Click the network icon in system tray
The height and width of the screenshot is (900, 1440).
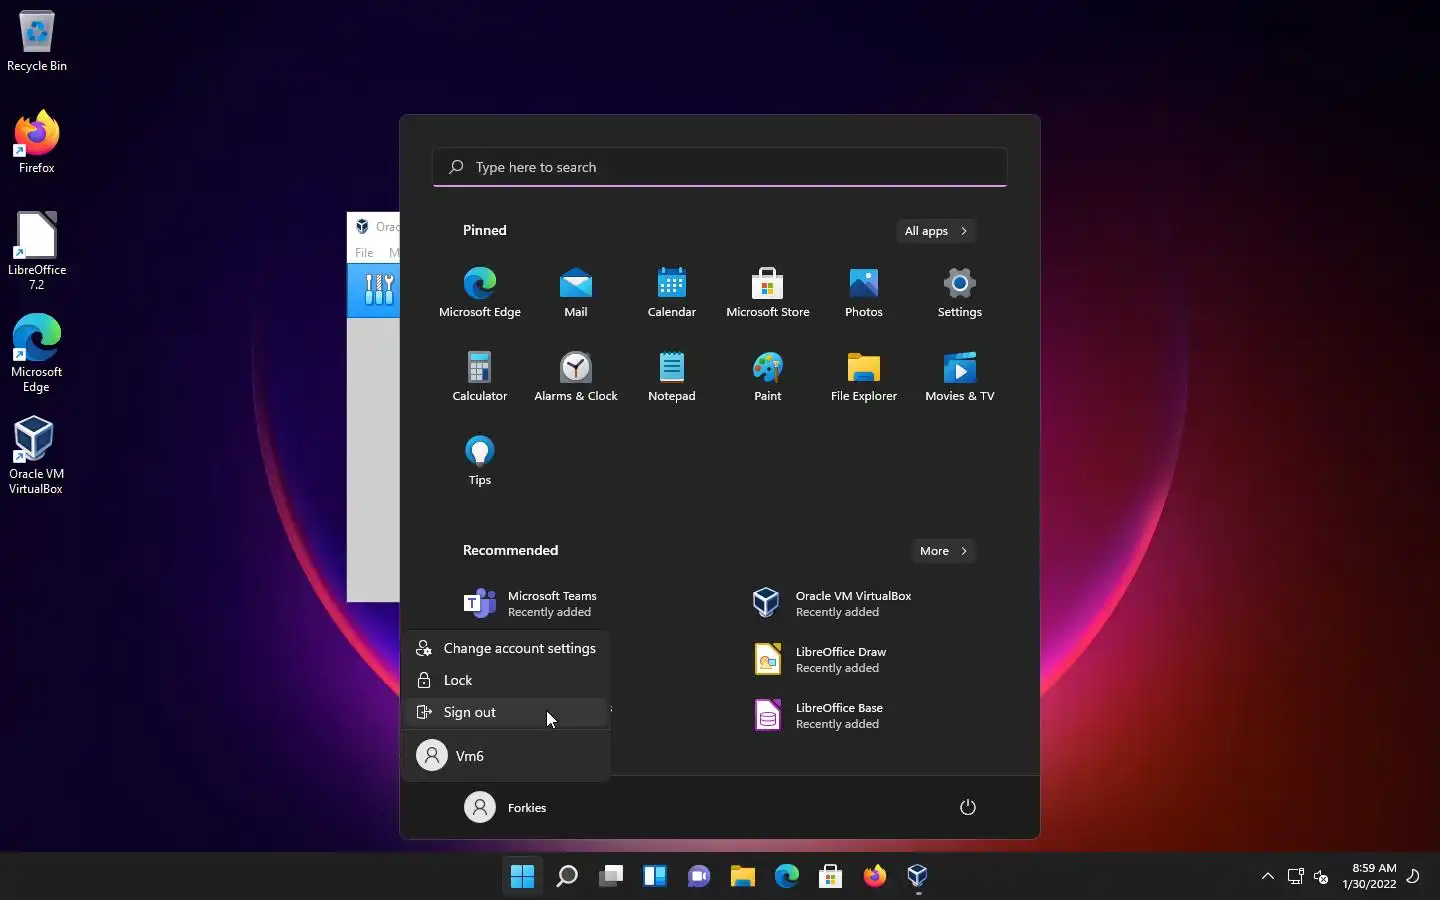click(x=1295, y=876)
